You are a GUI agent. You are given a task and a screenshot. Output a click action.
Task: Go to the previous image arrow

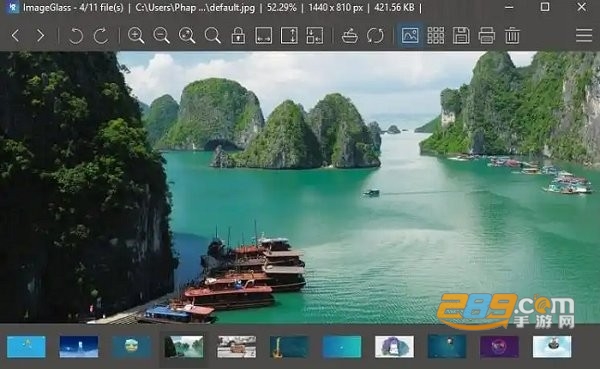[x=16, y=36]
